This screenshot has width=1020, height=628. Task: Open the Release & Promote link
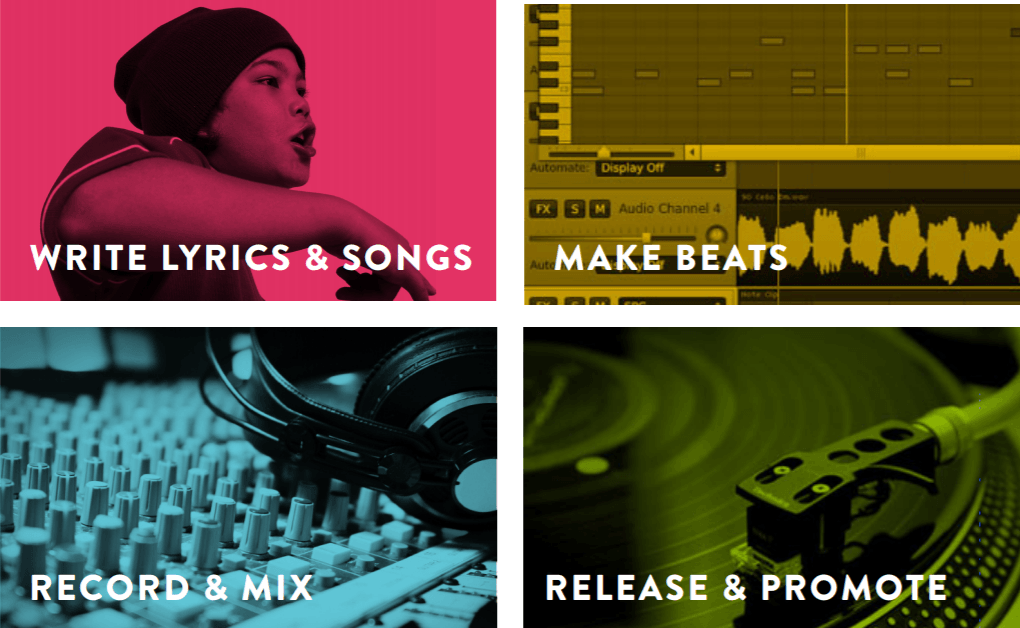[746, 588]
